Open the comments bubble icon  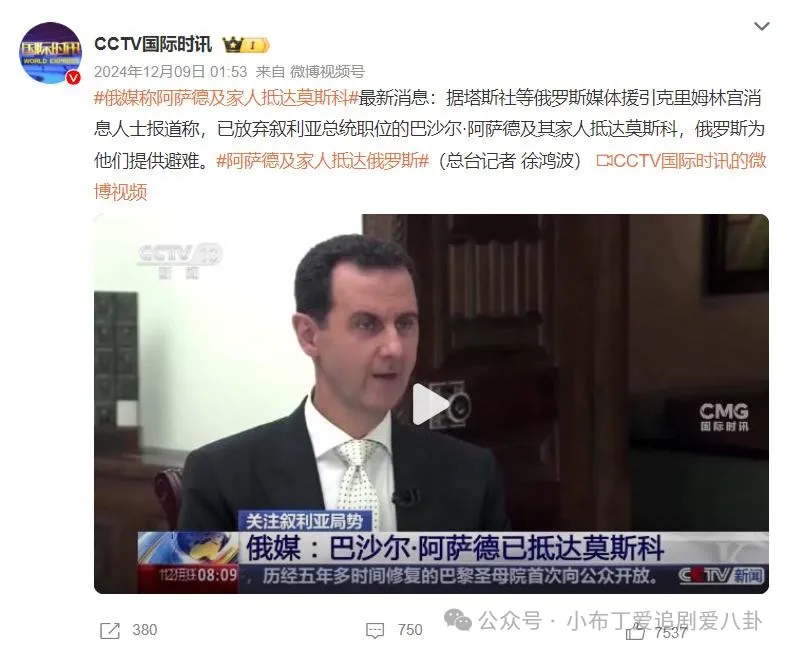click(x=375, y=631)
